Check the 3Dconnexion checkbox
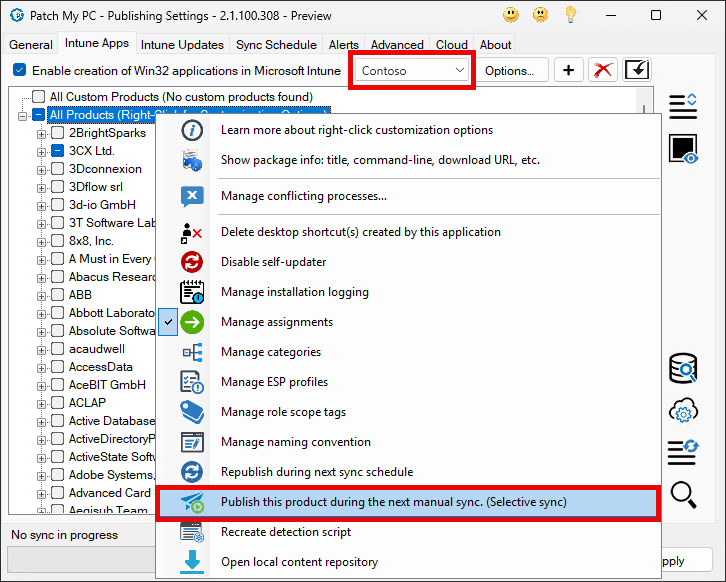 (57, 169)
